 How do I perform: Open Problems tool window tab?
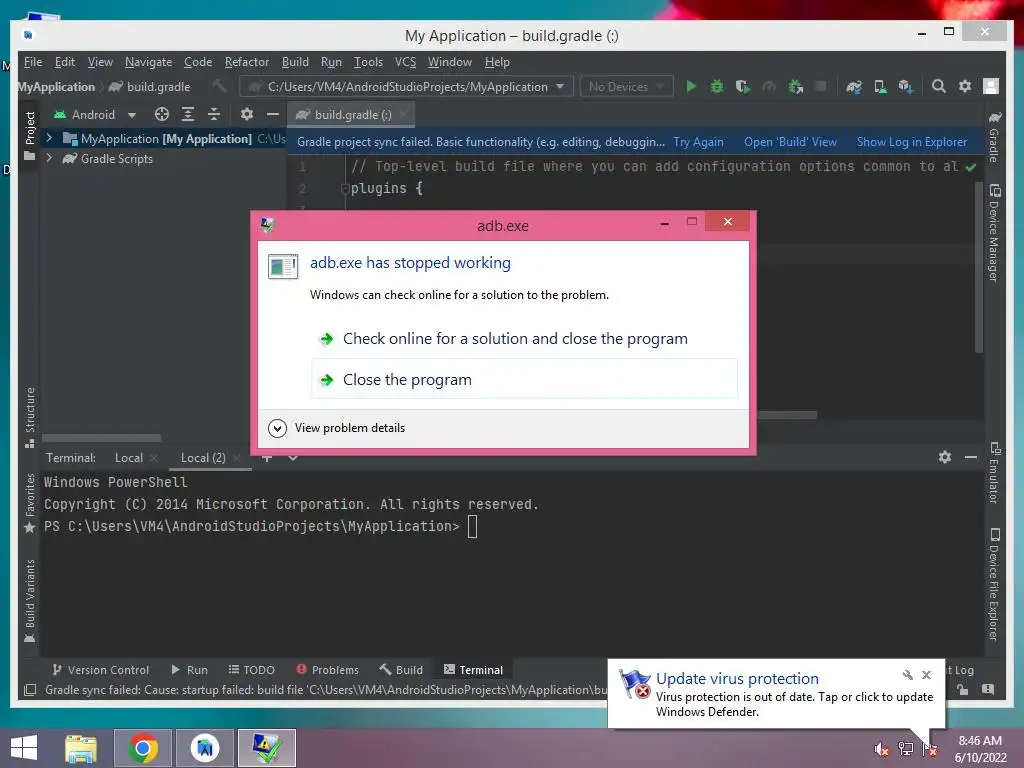click(x=328, y=669)
